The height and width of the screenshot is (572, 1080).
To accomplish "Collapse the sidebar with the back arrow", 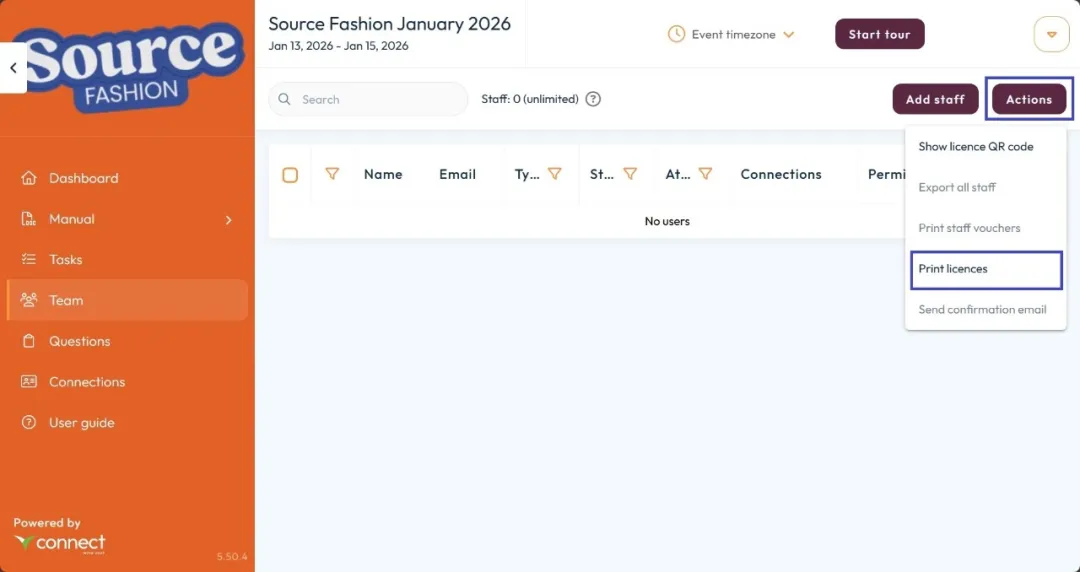I will pos(13,68).
